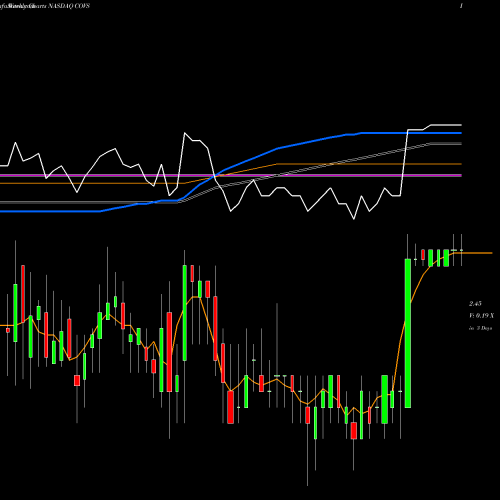Click the V: 0.19 M volume text

tap(481, 315)
